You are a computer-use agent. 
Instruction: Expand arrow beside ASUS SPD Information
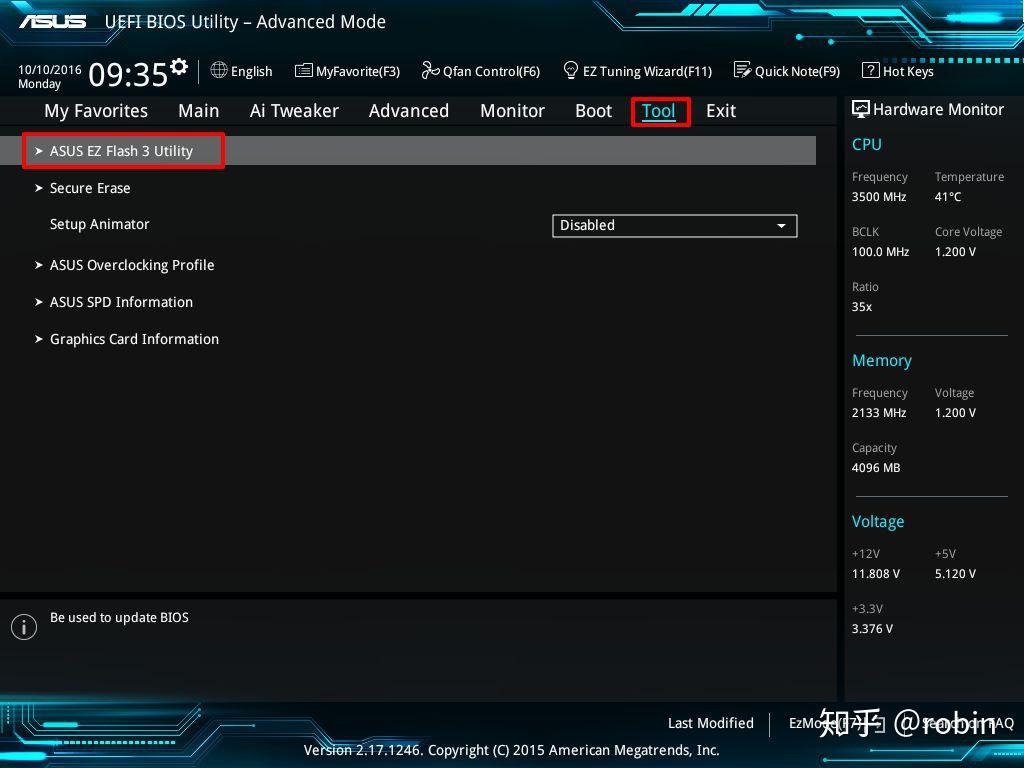tap(39, 302)
